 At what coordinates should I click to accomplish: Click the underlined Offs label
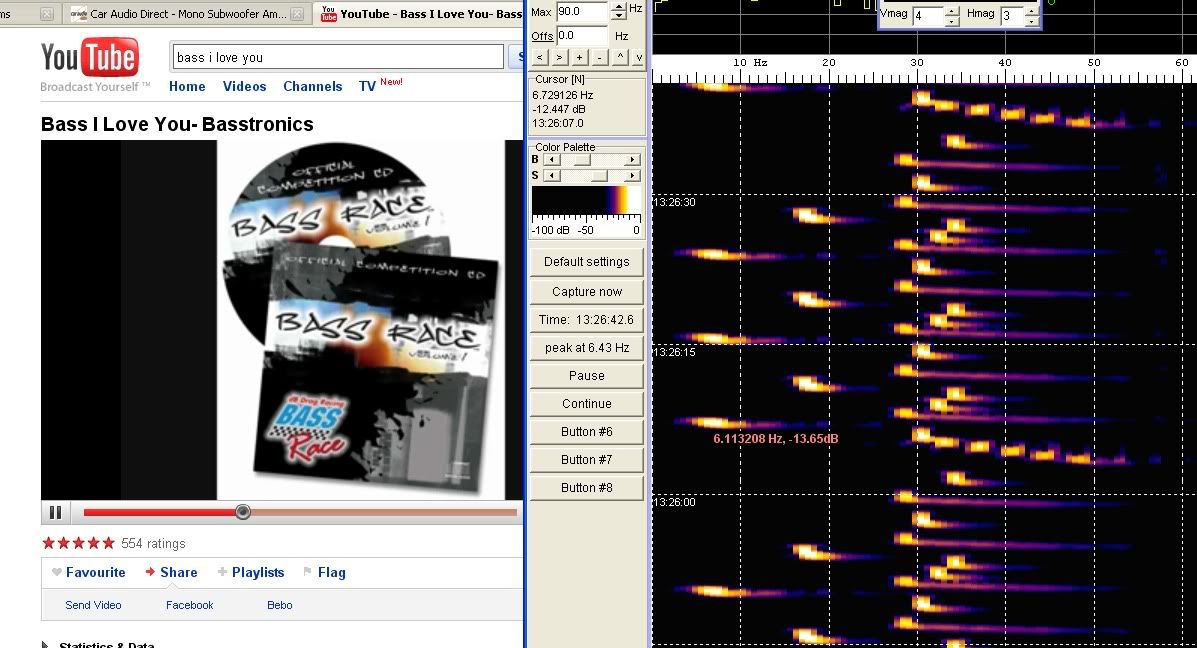(542, 36)
